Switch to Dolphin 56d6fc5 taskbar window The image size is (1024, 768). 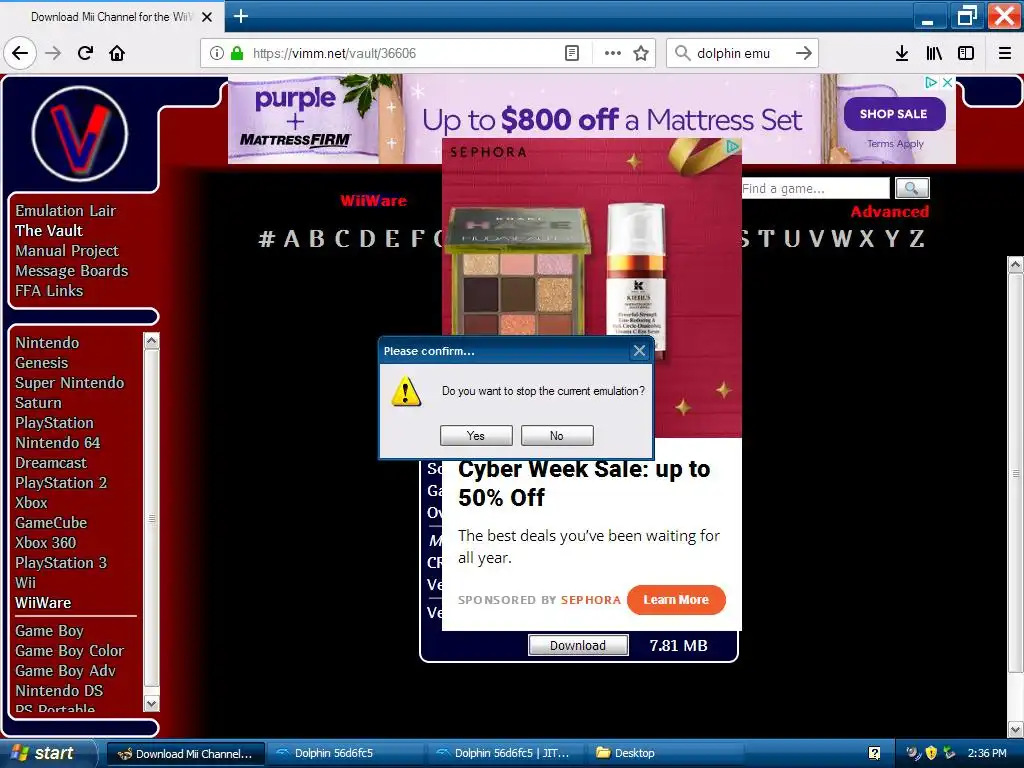(x=345, y=753)
